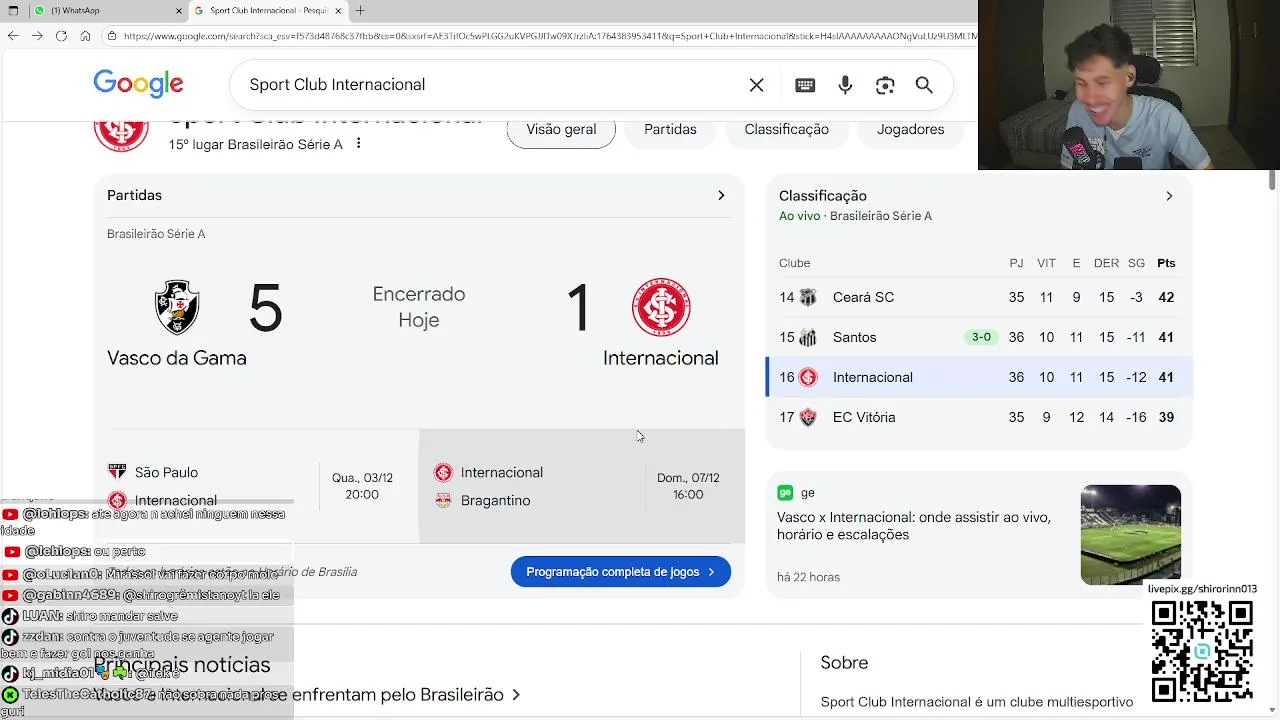
Task: Click the 15º lugar Brasileirão Série A text
Action: coord(255,144)
